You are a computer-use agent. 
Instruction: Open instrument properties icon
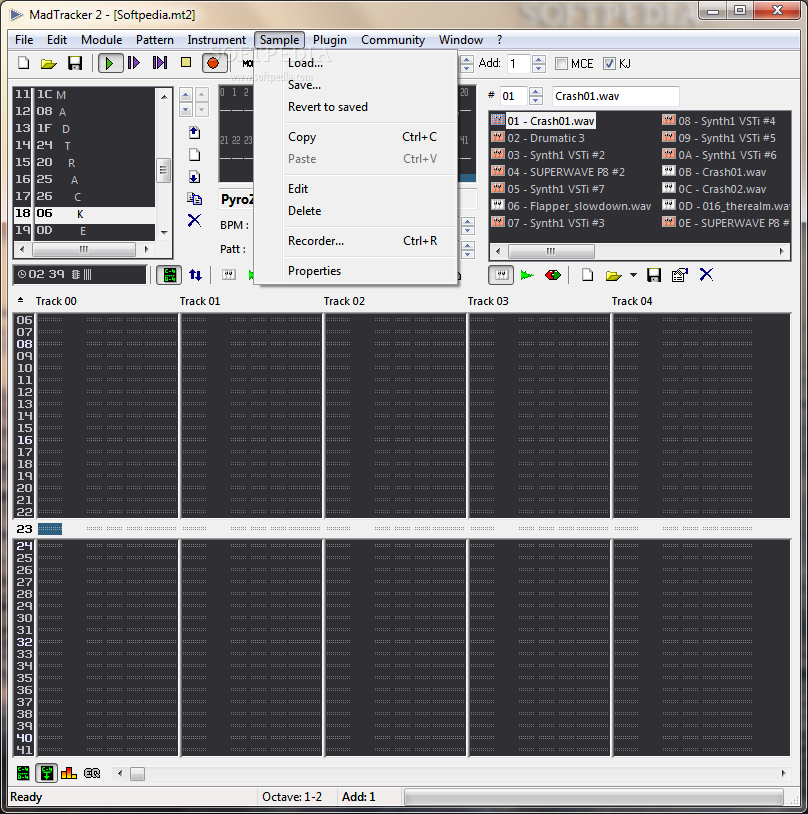[x=680, y=275]
